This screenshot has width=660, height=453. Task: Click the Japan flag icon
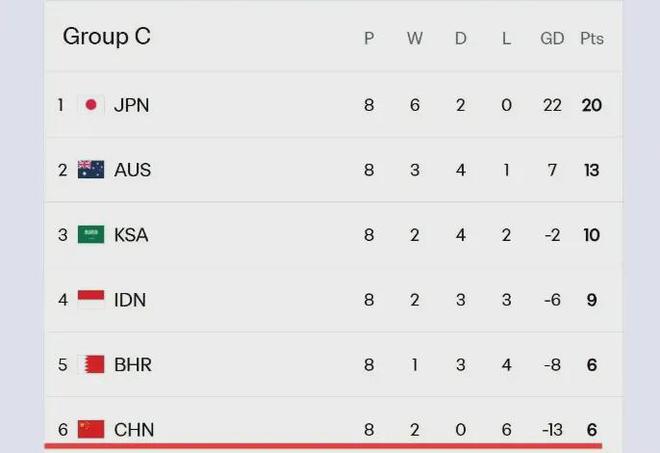(x=91, y=105)
